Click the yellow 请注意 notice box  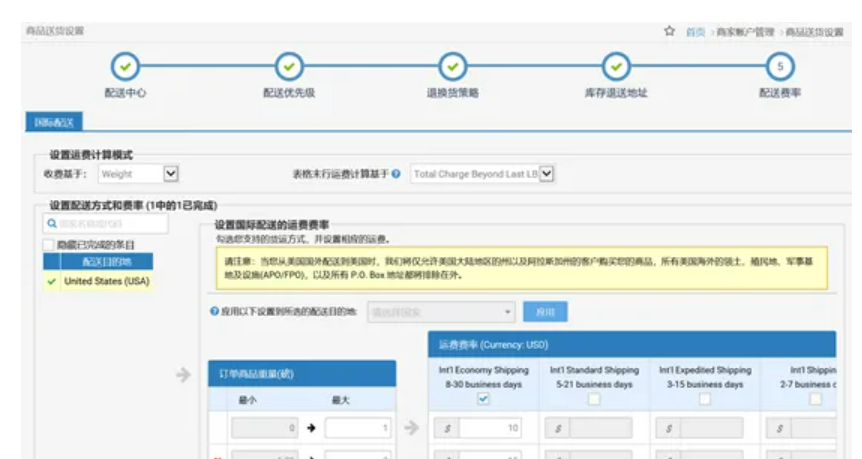coord(522,268)
